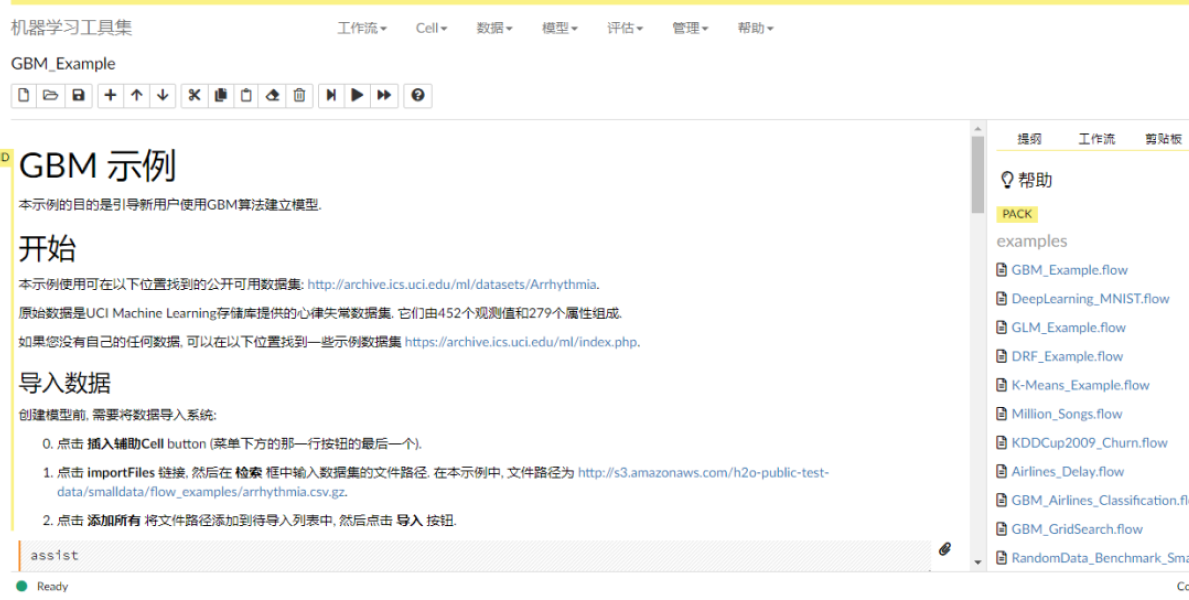Click the assist help question mark icon
Image resolution: width=1189 pixels, height=600 pixels.
tap(418, 96)
